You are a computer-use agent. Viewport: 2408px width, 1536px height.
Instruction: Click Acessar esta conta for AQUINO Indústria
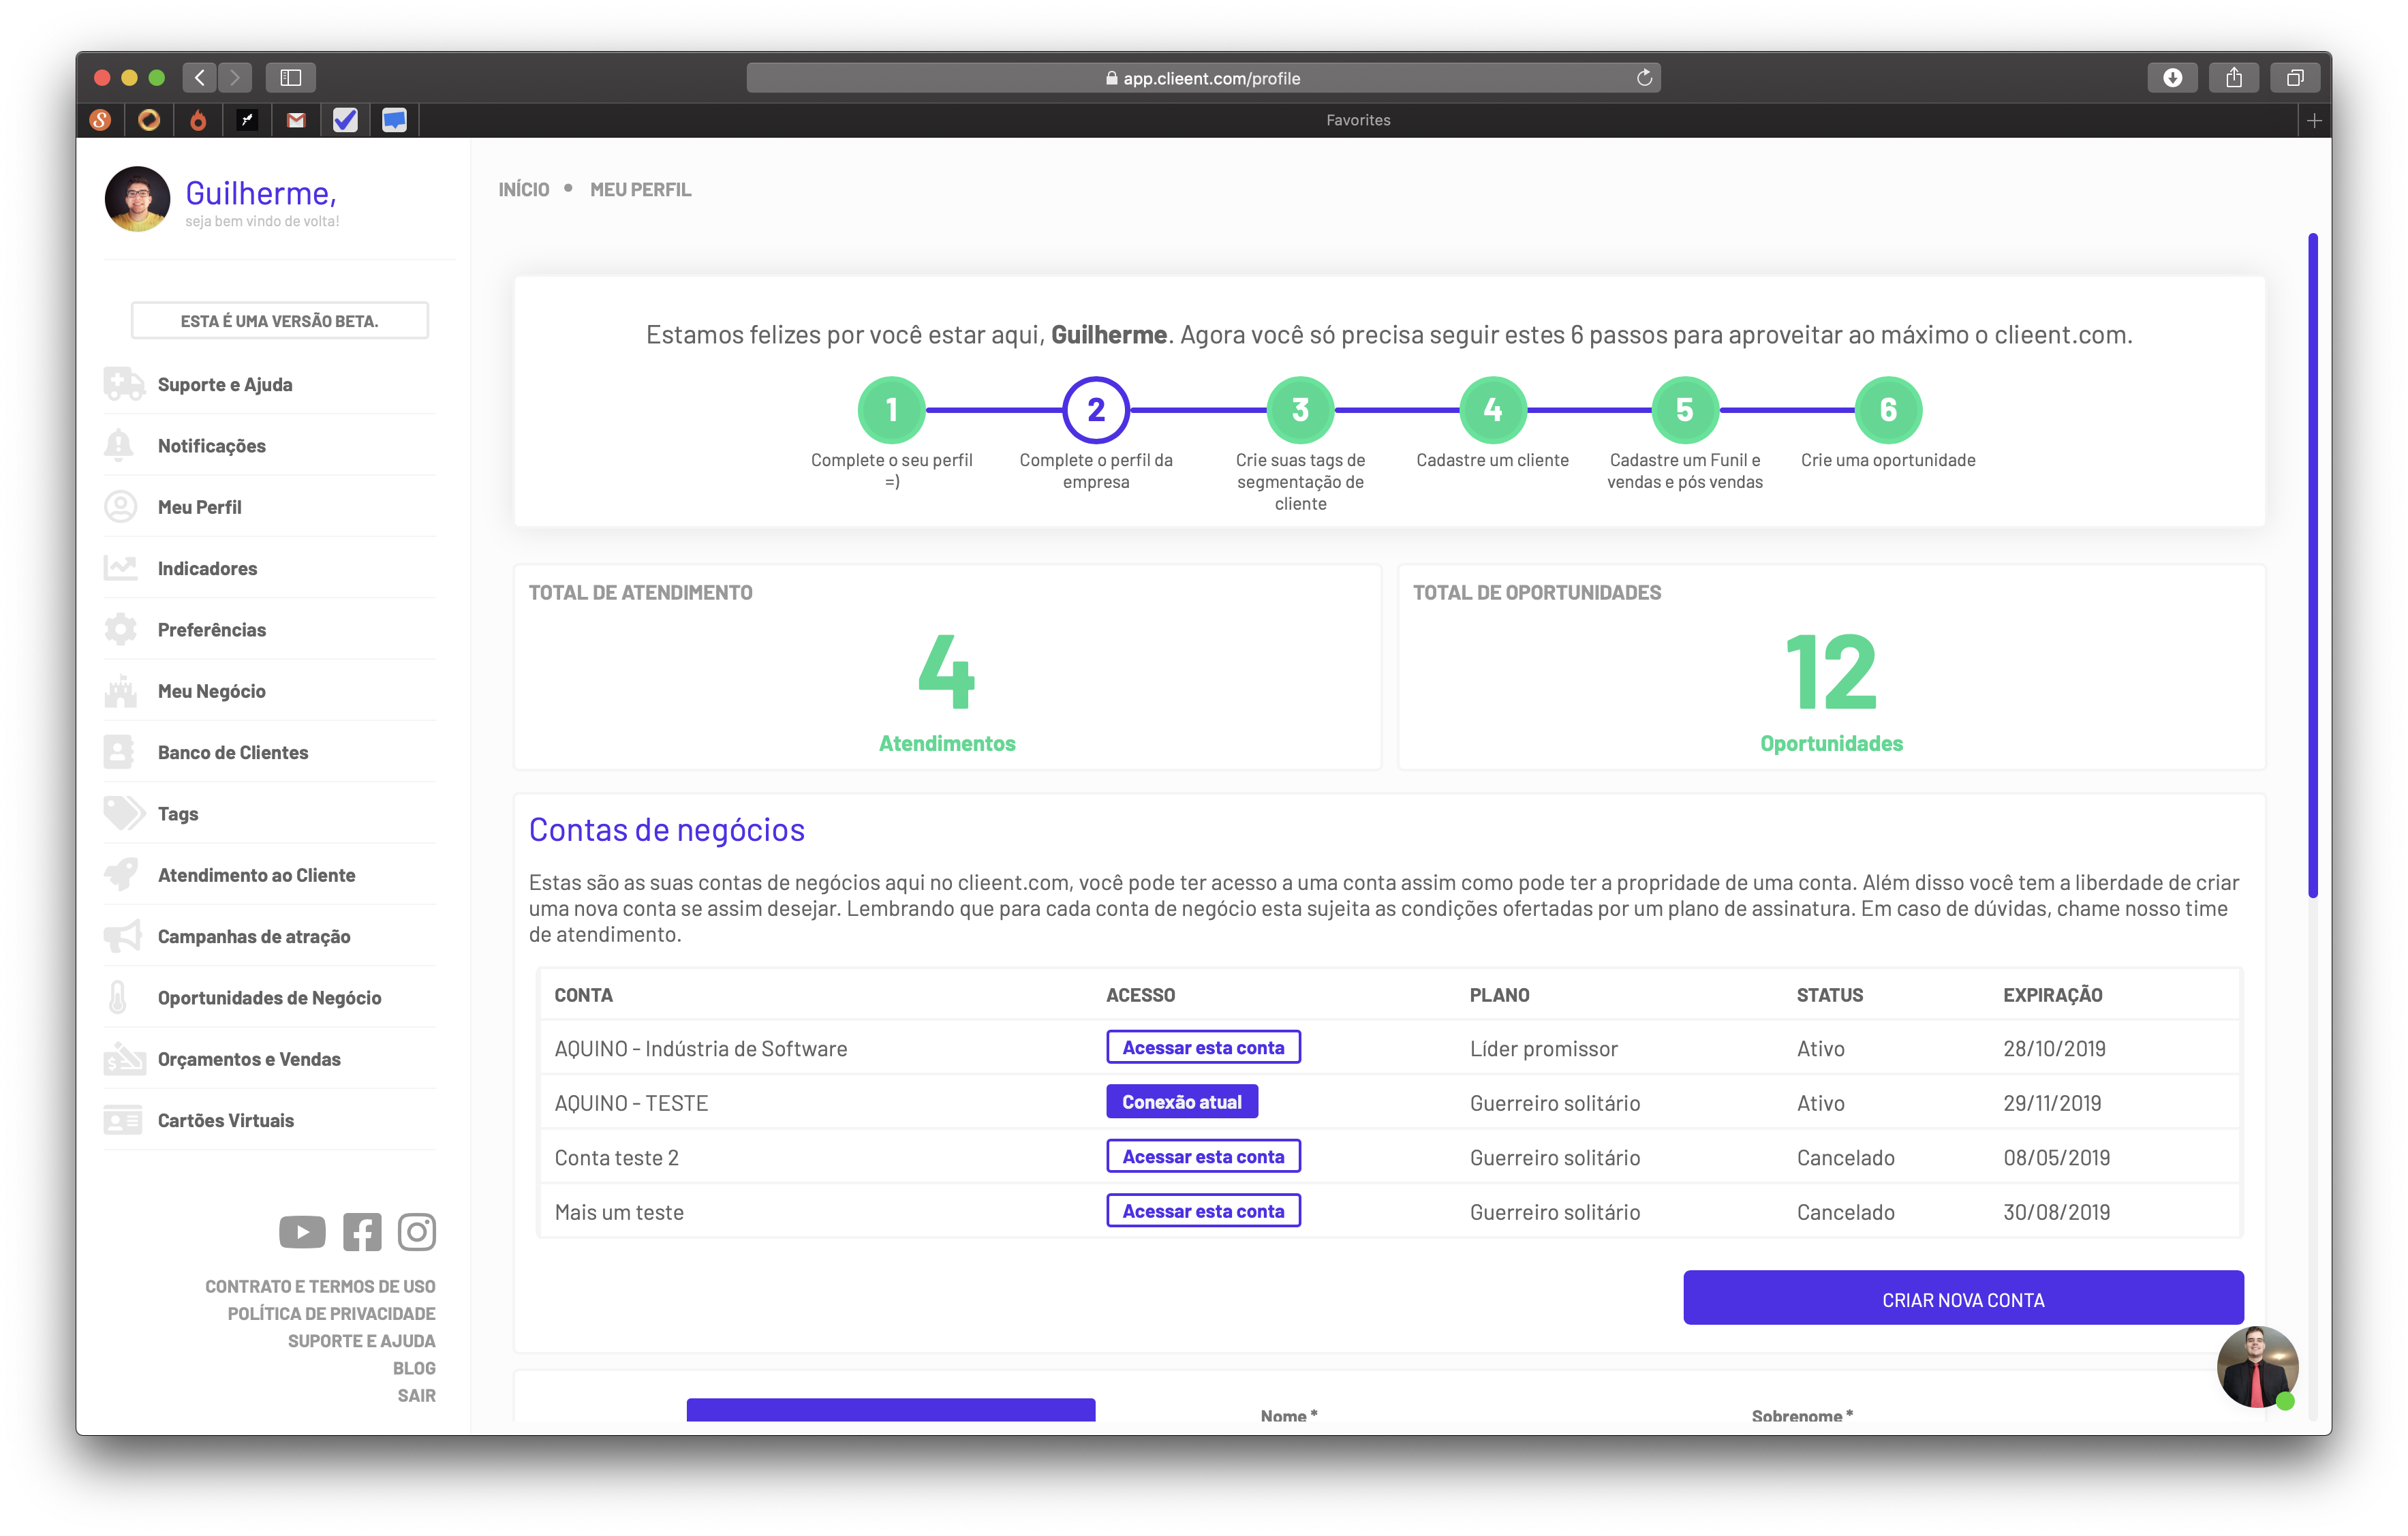click(1203, 1047)
